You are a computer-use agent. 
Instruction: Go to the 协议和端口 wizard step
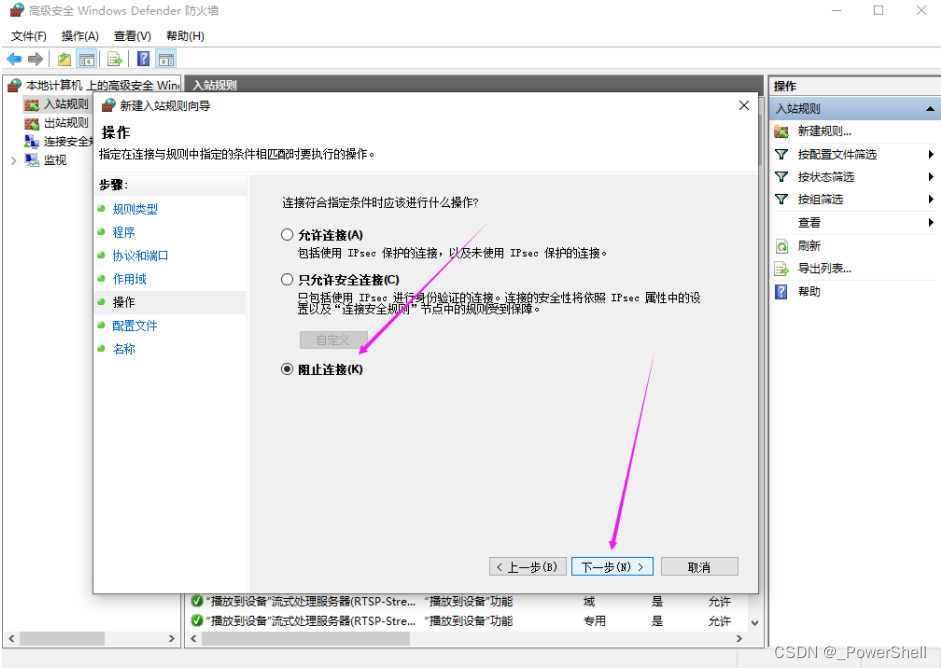(x=140, y=256)
